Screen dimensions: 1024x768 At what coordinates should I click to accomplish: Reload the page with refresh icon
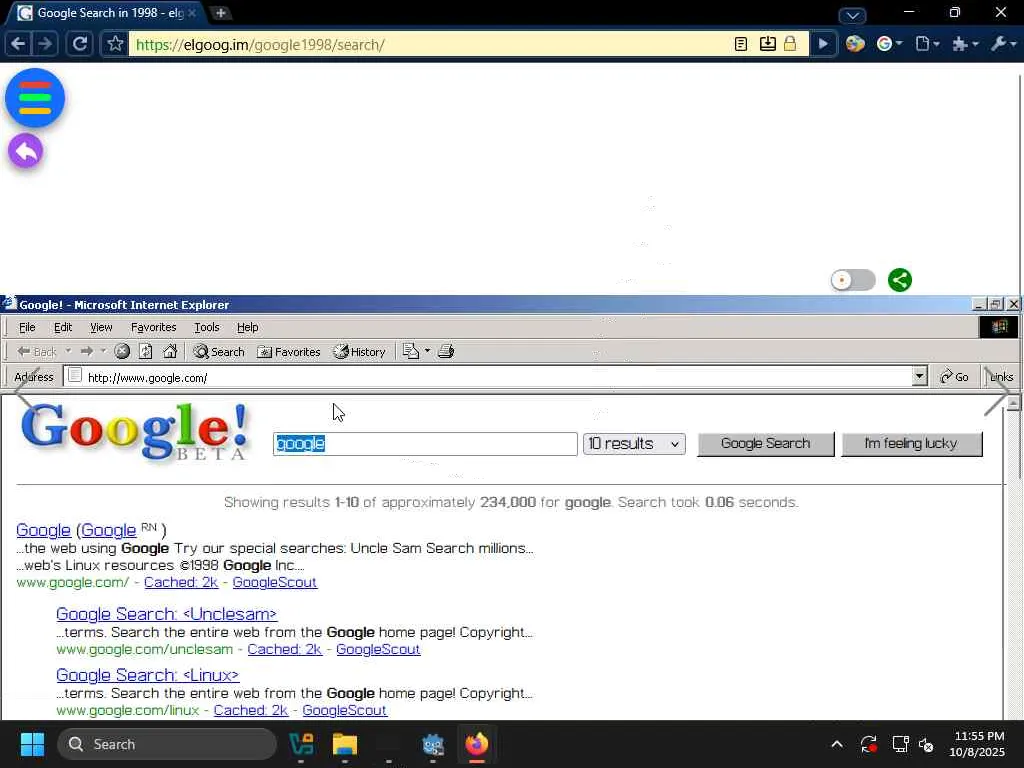tap(80, 44)
